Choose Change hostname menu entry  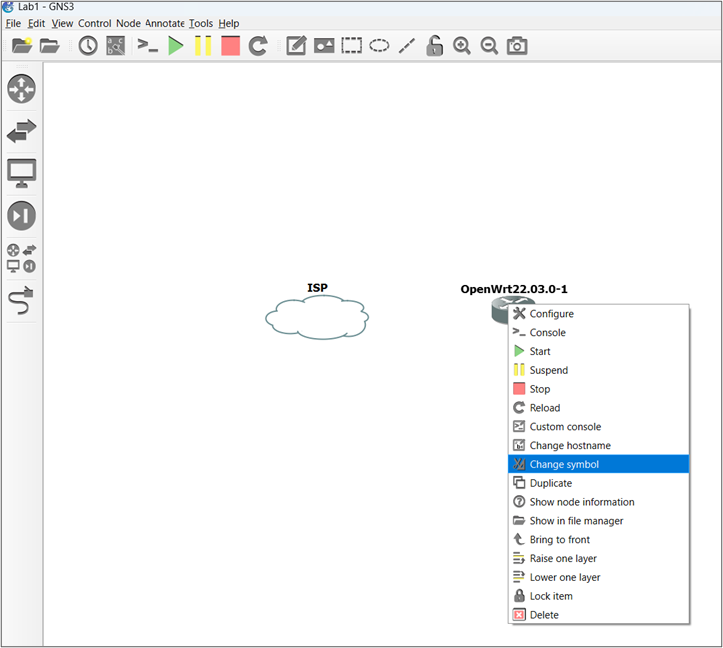(x=599, y=446)
